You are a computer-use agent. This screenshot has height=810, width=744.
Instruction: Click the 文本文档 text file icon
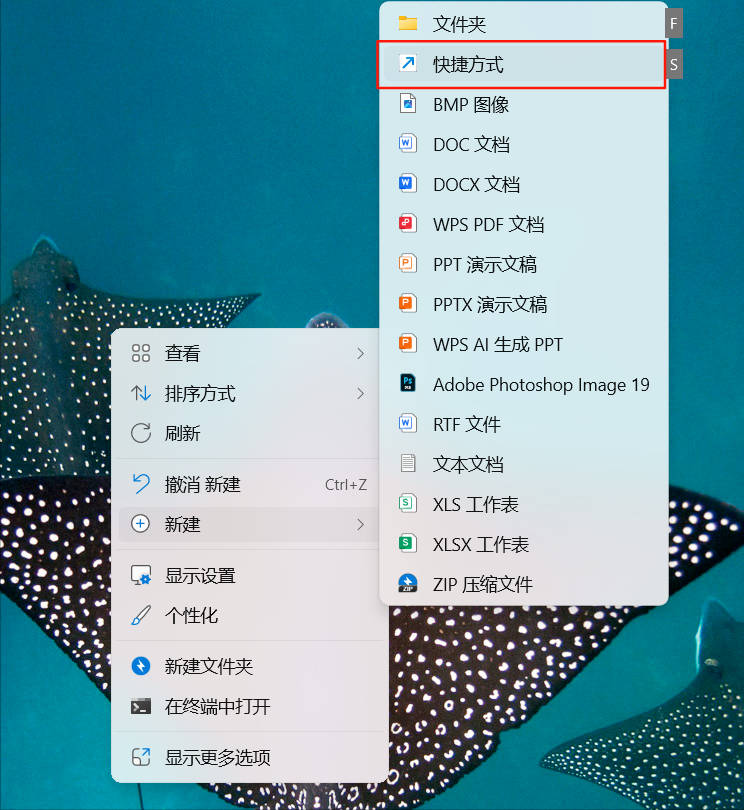(408, 463)
